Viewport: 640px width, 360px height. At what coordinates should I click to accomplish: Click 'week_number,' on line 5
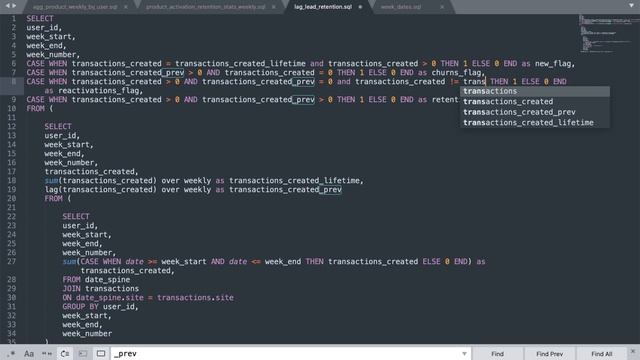tap(53, 55)
